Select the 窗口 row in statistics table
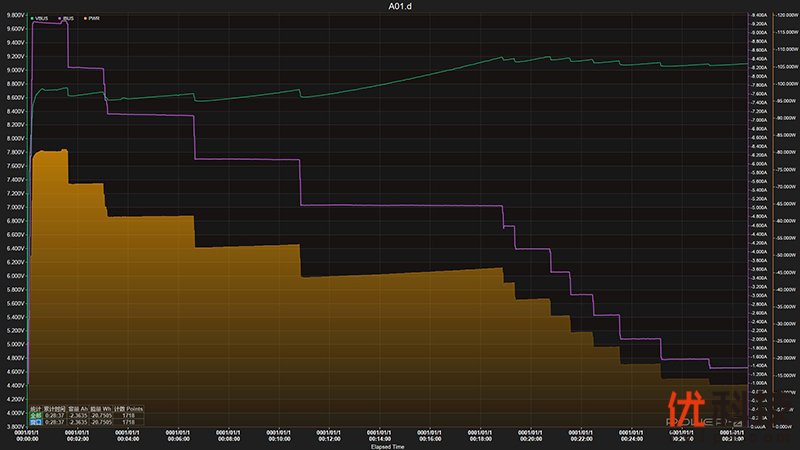Viewport: 800px width, 450px height. [35, 422]
